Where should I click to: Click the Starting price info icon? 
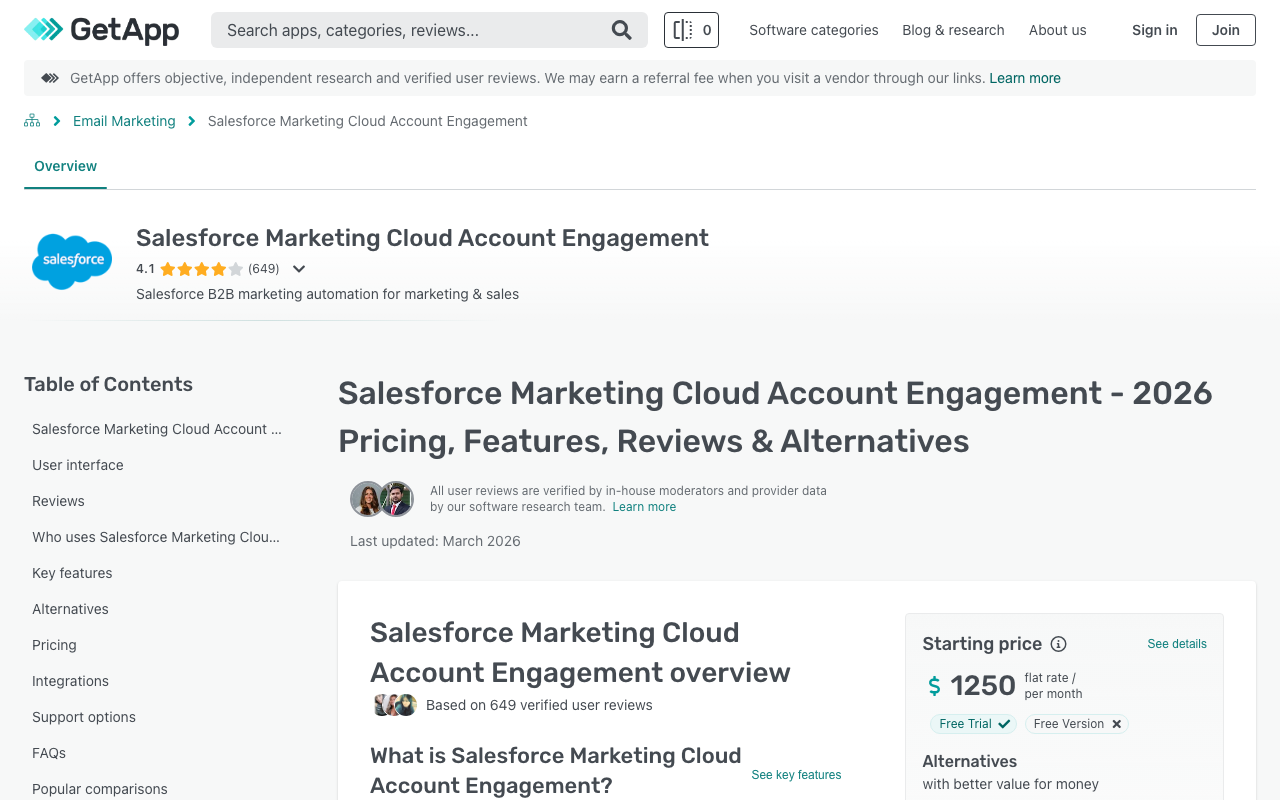tap(1058, 644)
